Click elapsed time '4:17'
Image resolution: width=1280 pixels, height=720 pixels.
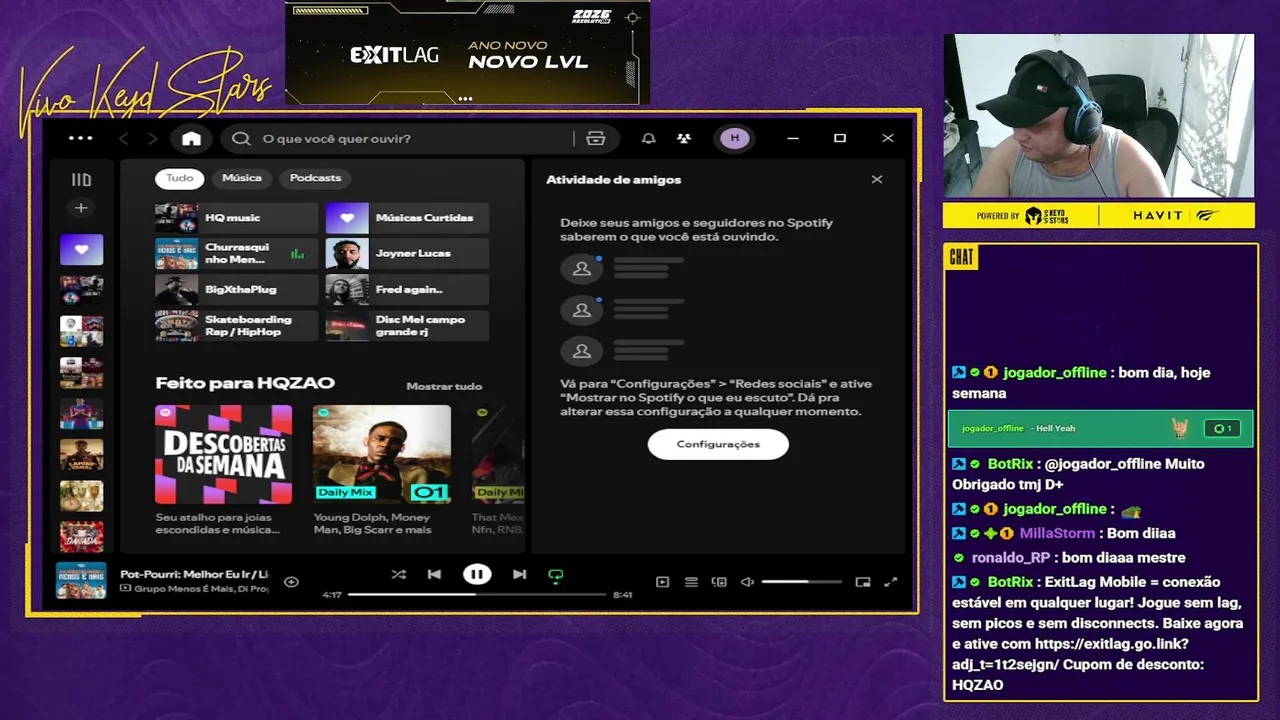[332, 595]
